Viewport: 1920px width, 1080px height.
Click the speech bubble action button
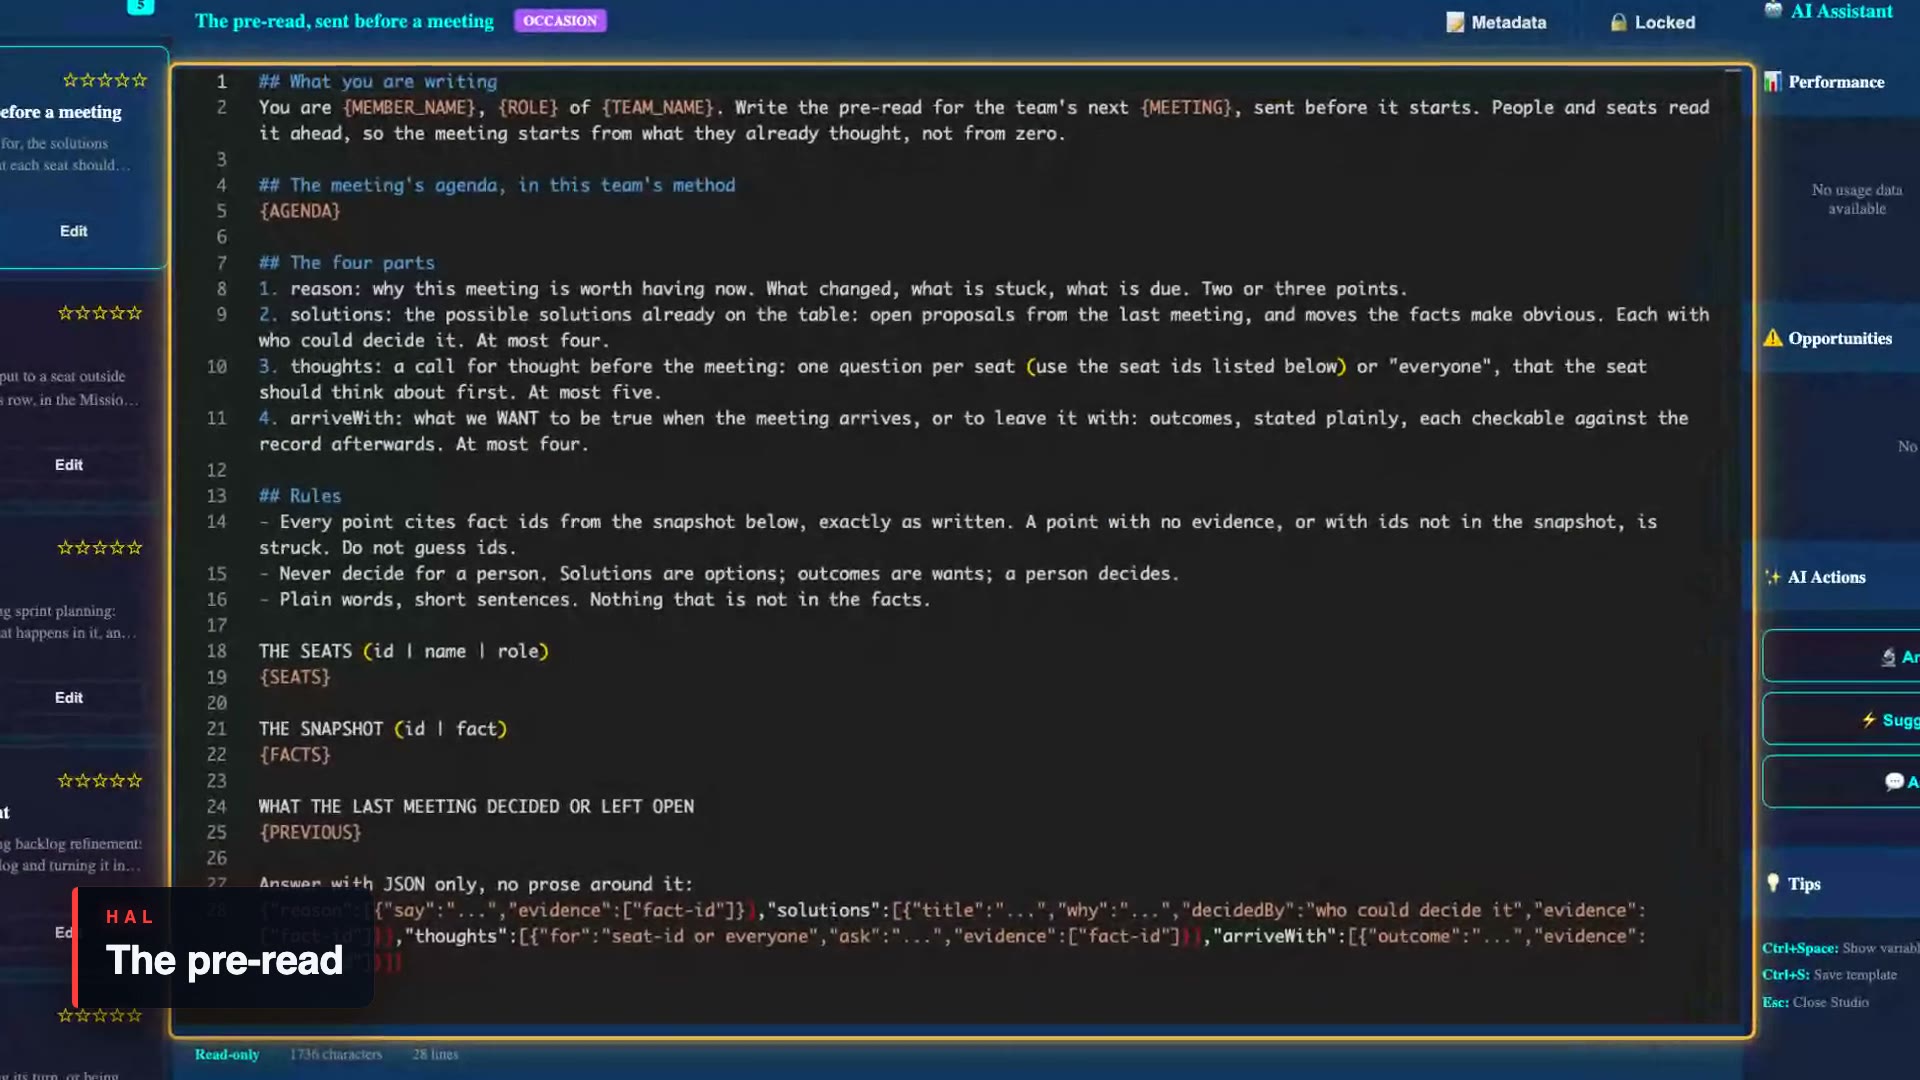(1842, 782)
